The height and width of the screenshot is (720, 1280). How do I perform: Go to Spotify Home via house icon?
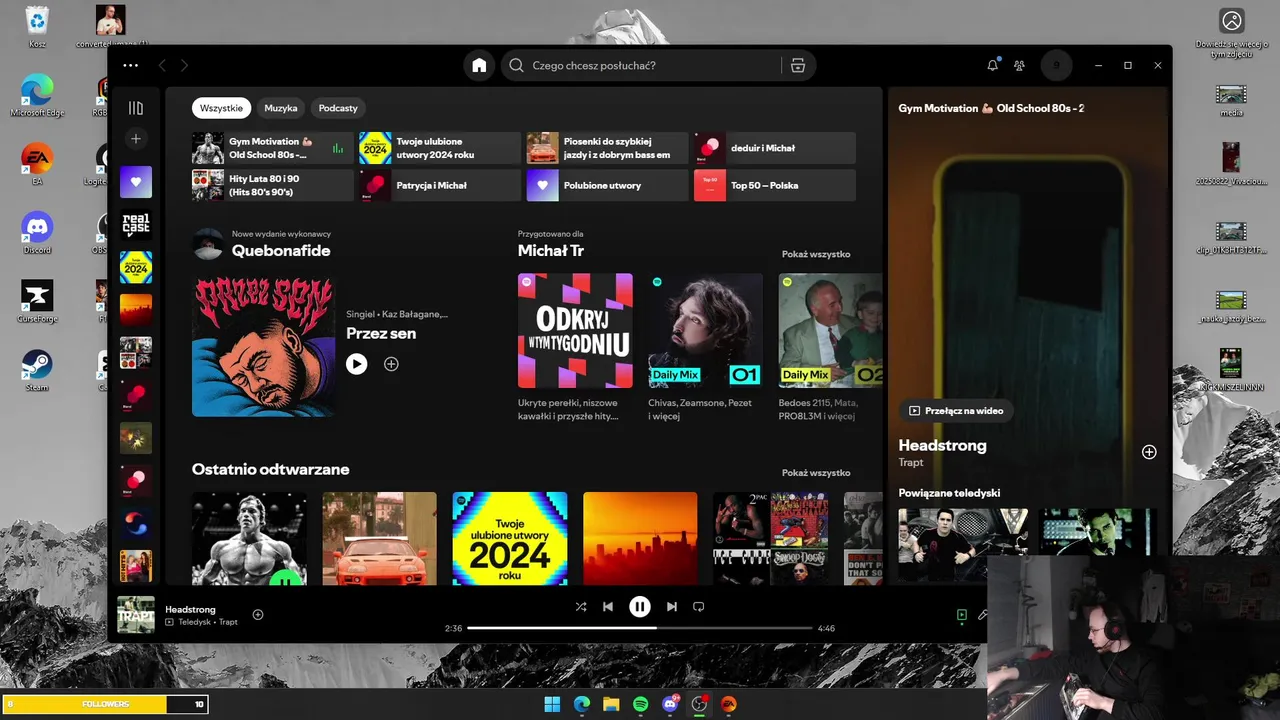(479, 65)
